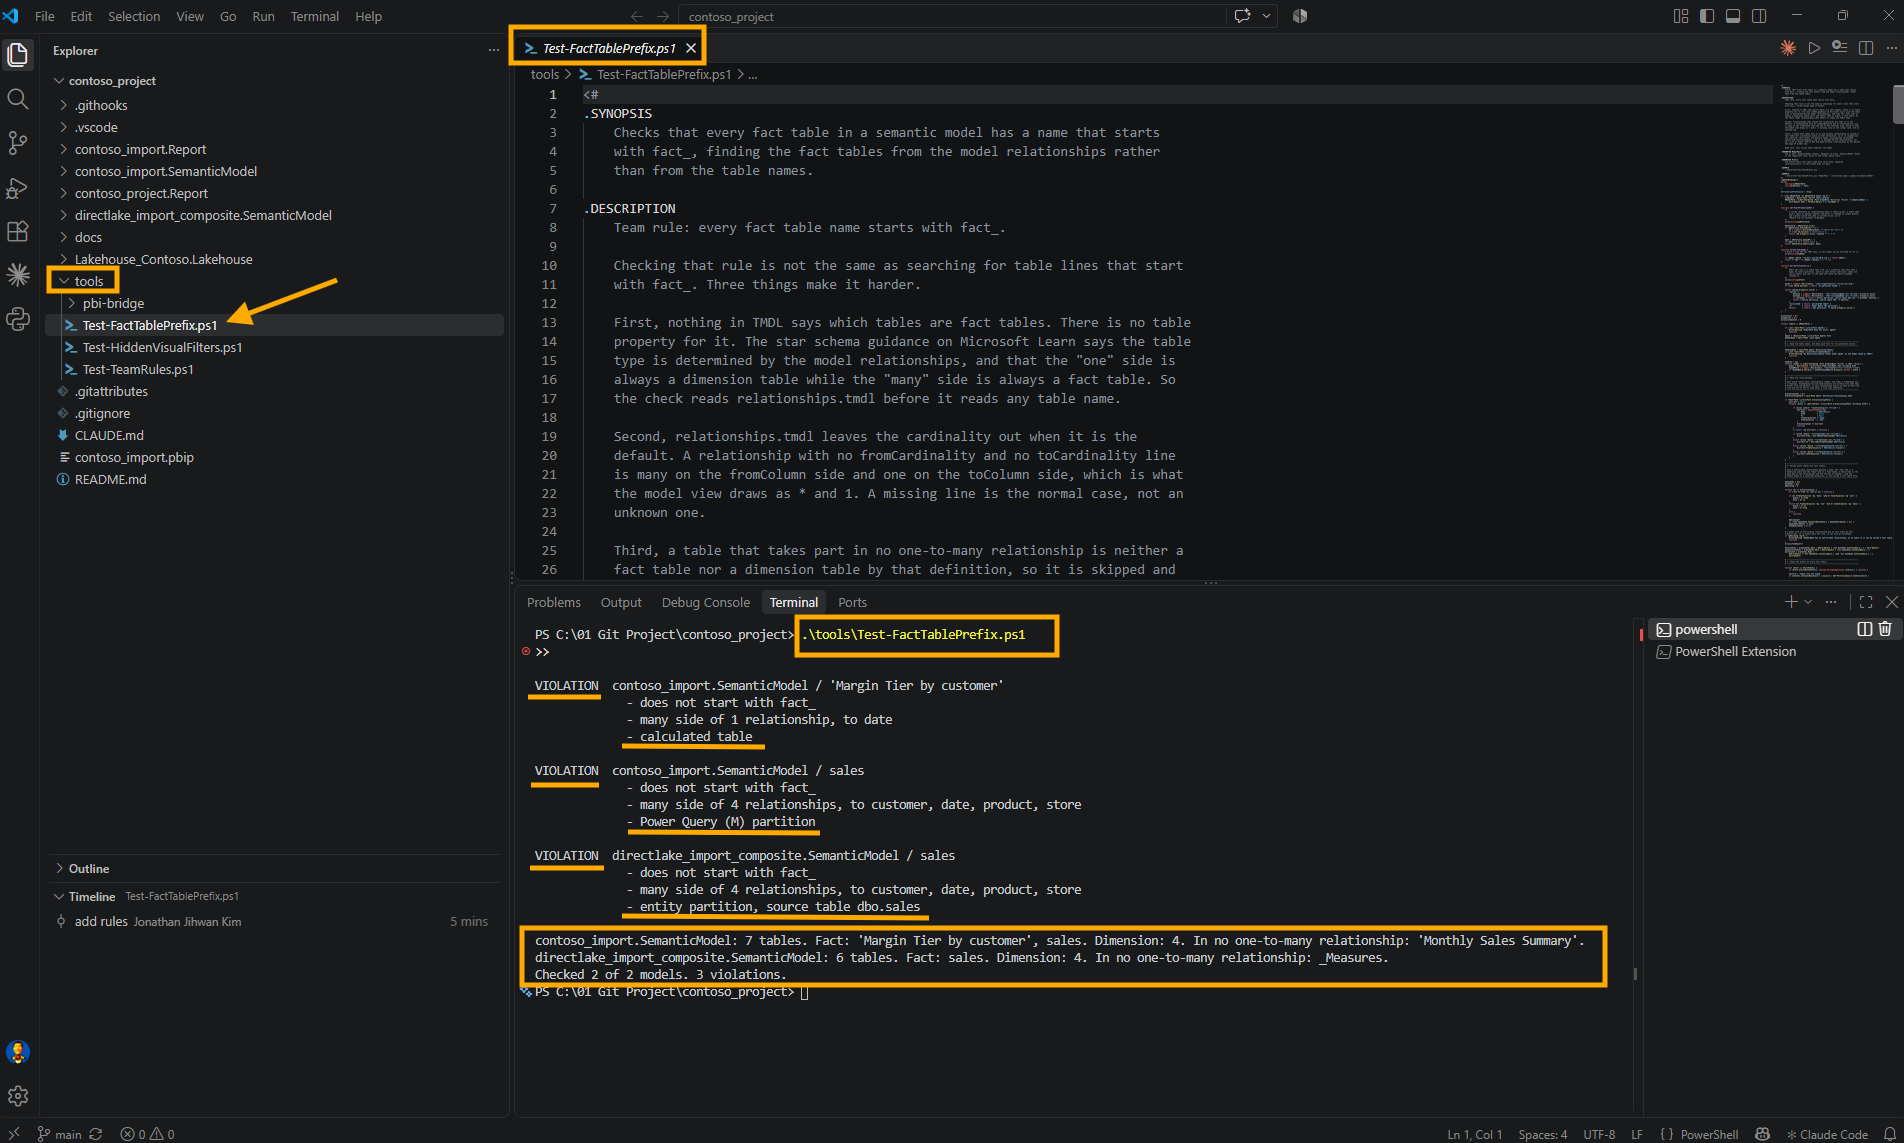Expand the docs folder

coord(64,237)
